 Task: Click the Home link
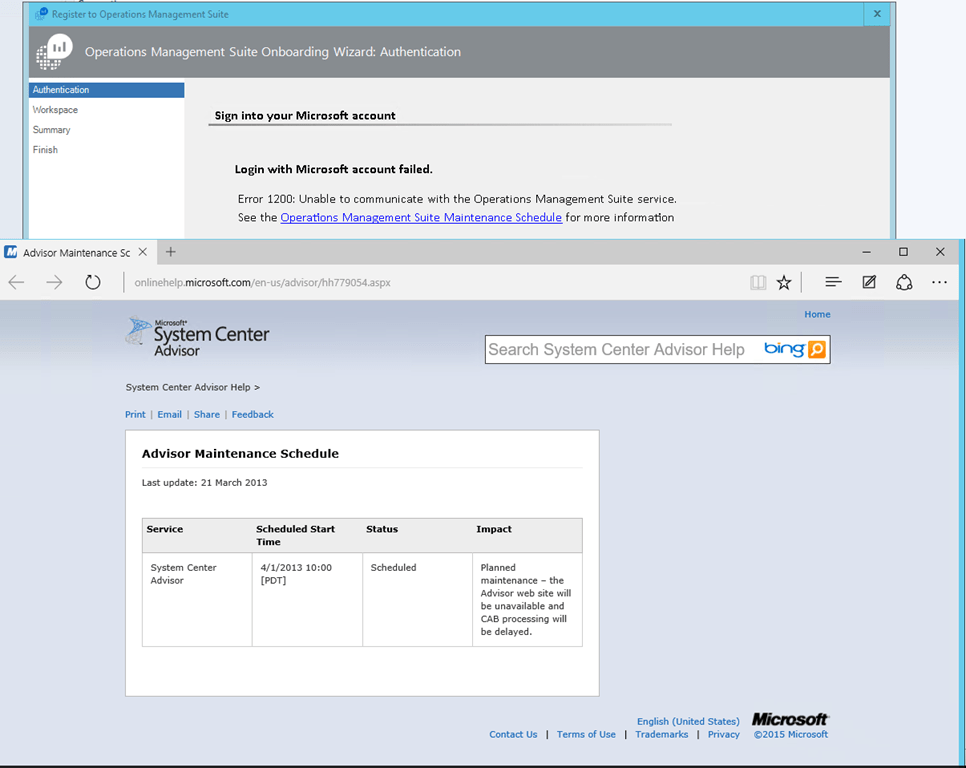click(x=817, y=314)
